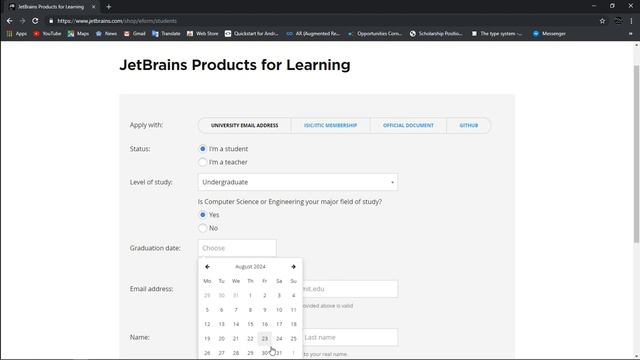640x360 pixels.
Task: Open the Maps bookmark
Action: pos(78,33)
